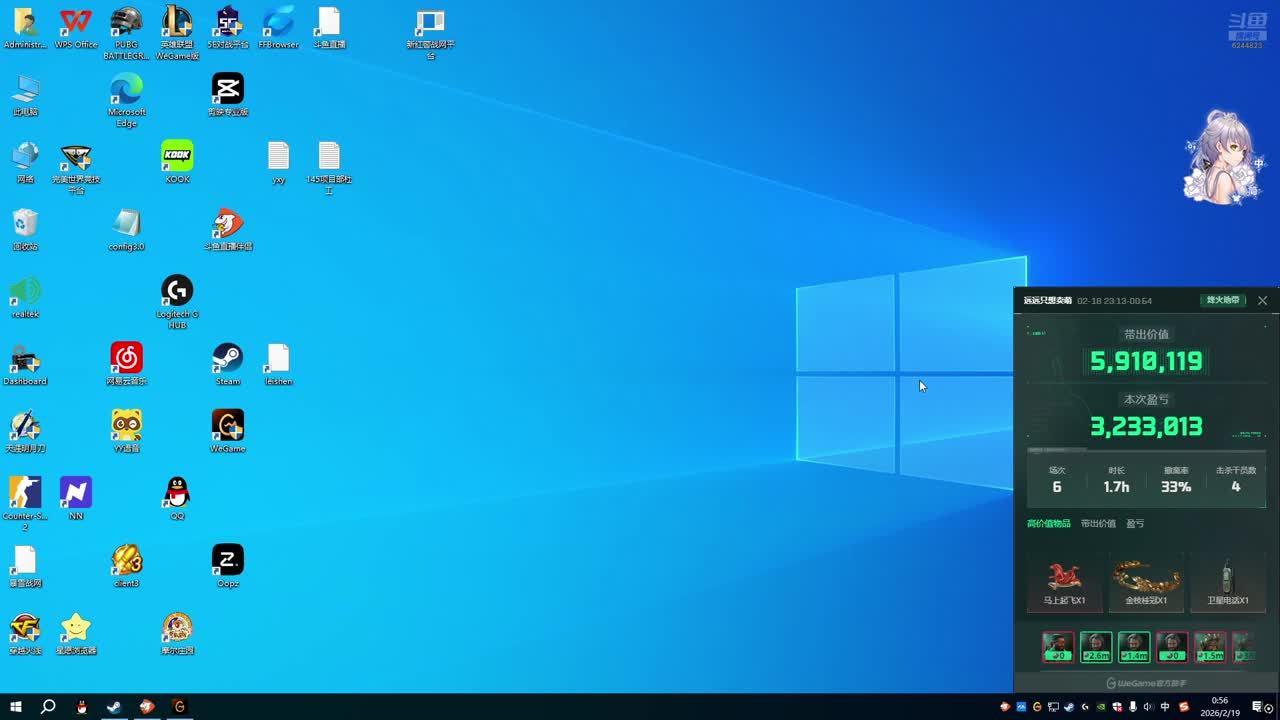Viewport: 1280px width, 720px height.
Task: Click the 烽火地带 button in widget header
Action: (1222, 300)
